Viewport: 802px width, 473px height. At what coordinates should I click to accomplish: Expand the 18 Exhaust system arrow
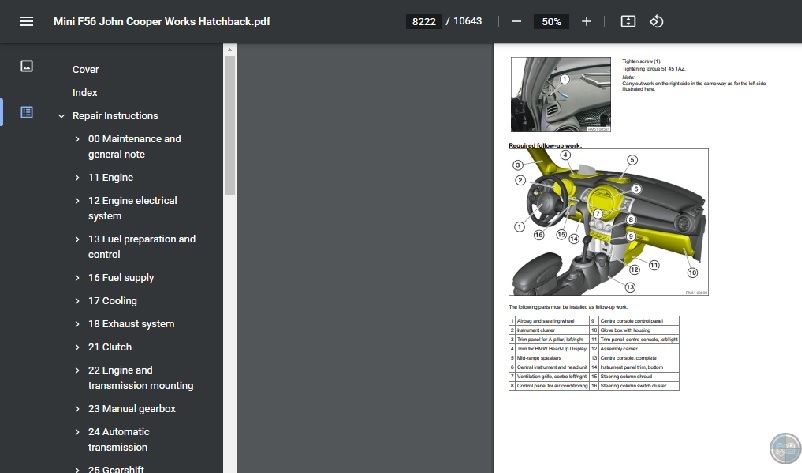[x=77, y=324]
